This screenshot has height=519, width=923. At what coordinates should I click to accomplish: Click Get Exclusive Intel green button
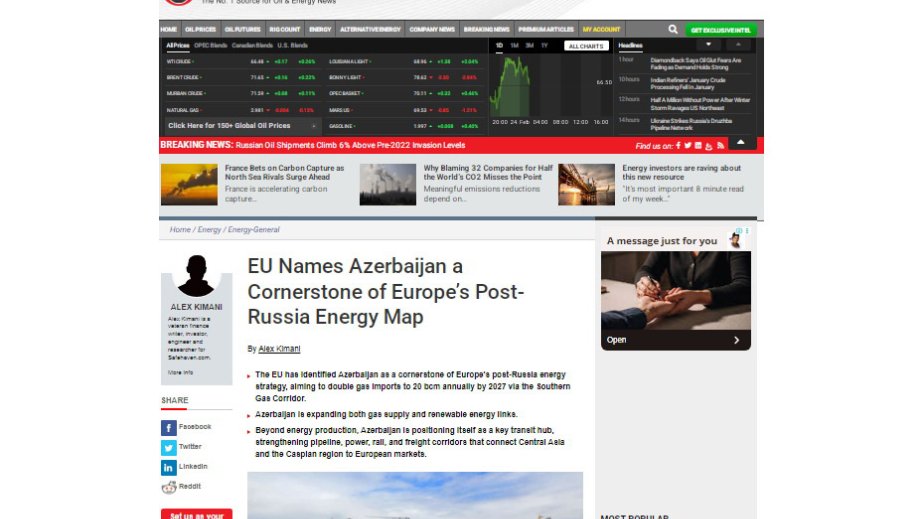pos(721,30)
